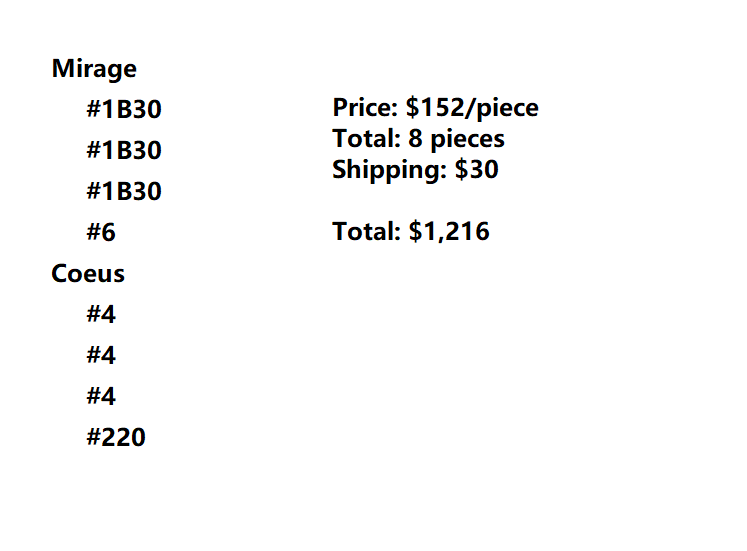Select the first #1B30 item under Mirage

point(123,110)
